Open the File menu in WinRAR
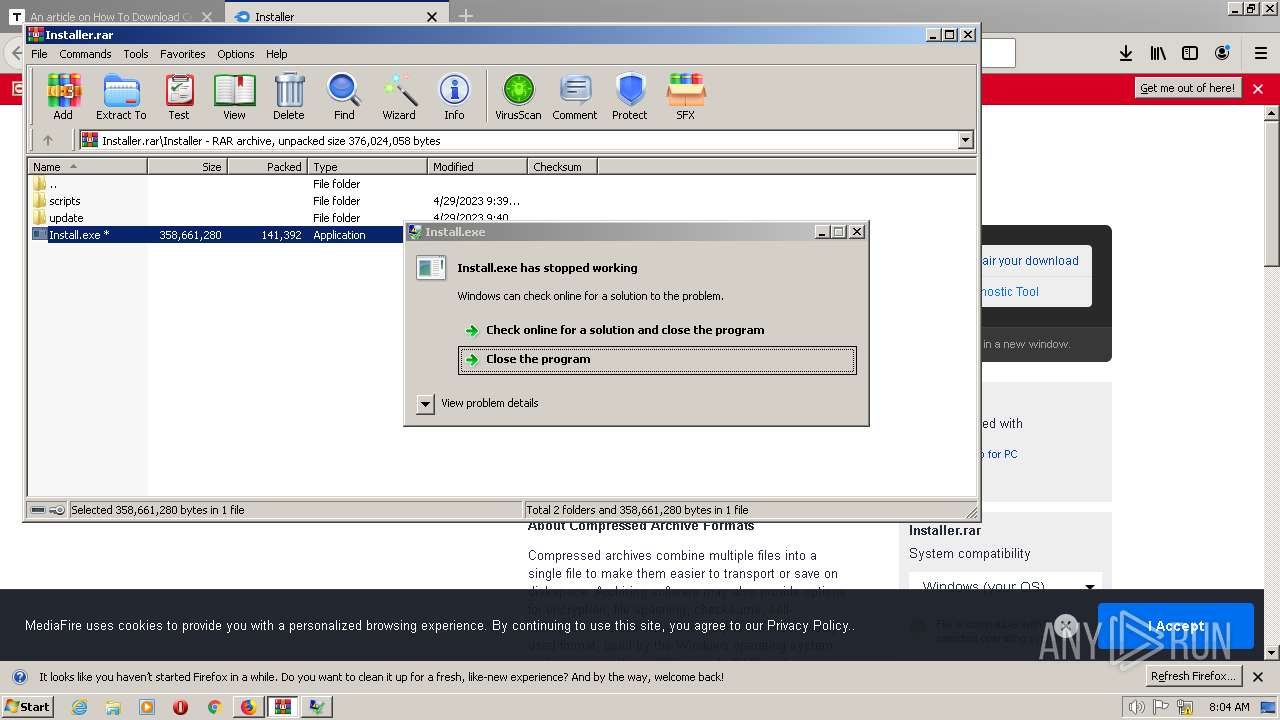This screenshot has width=1280, height=720. (39, 54)
